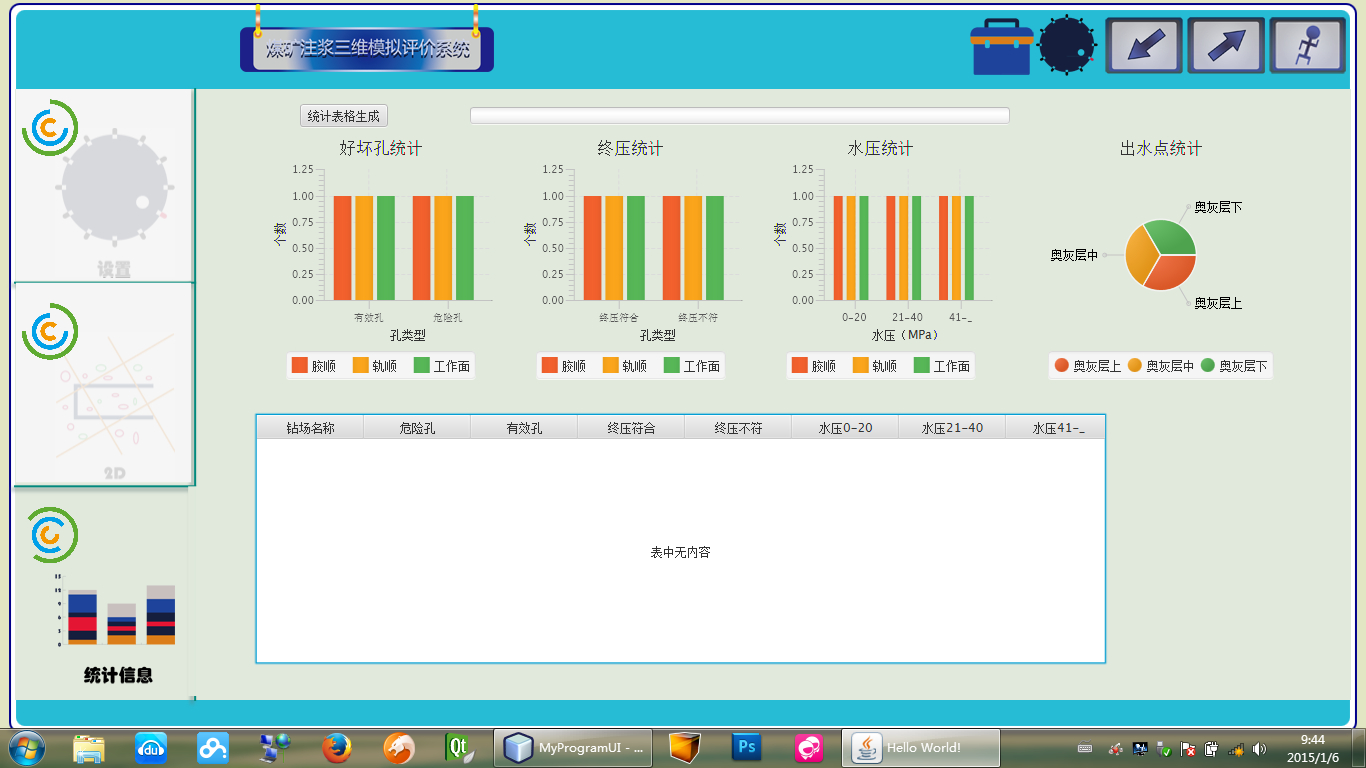This screenshot has height=768, width=1366.
Task: Click the 奥灰层下 legend dot under pie chart
Action: click(x=1208, y=366)
